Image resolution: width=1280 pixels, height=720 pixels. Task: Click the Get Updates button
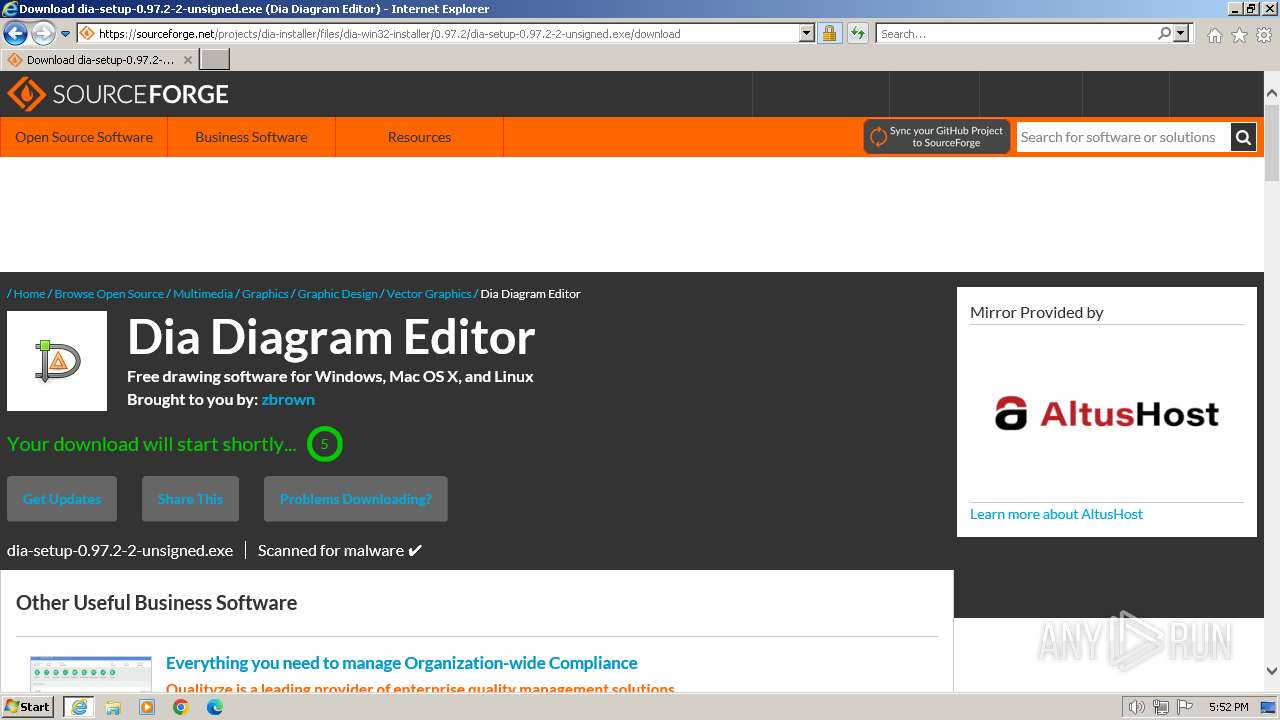pyautogui.click(x=62, y=499)
